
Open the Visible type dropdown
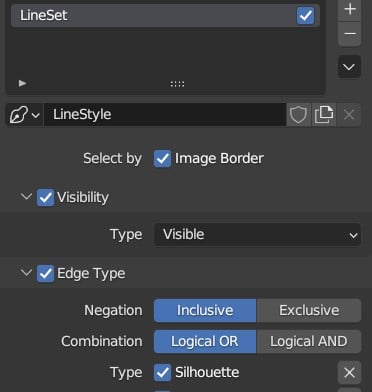[257, 235]
